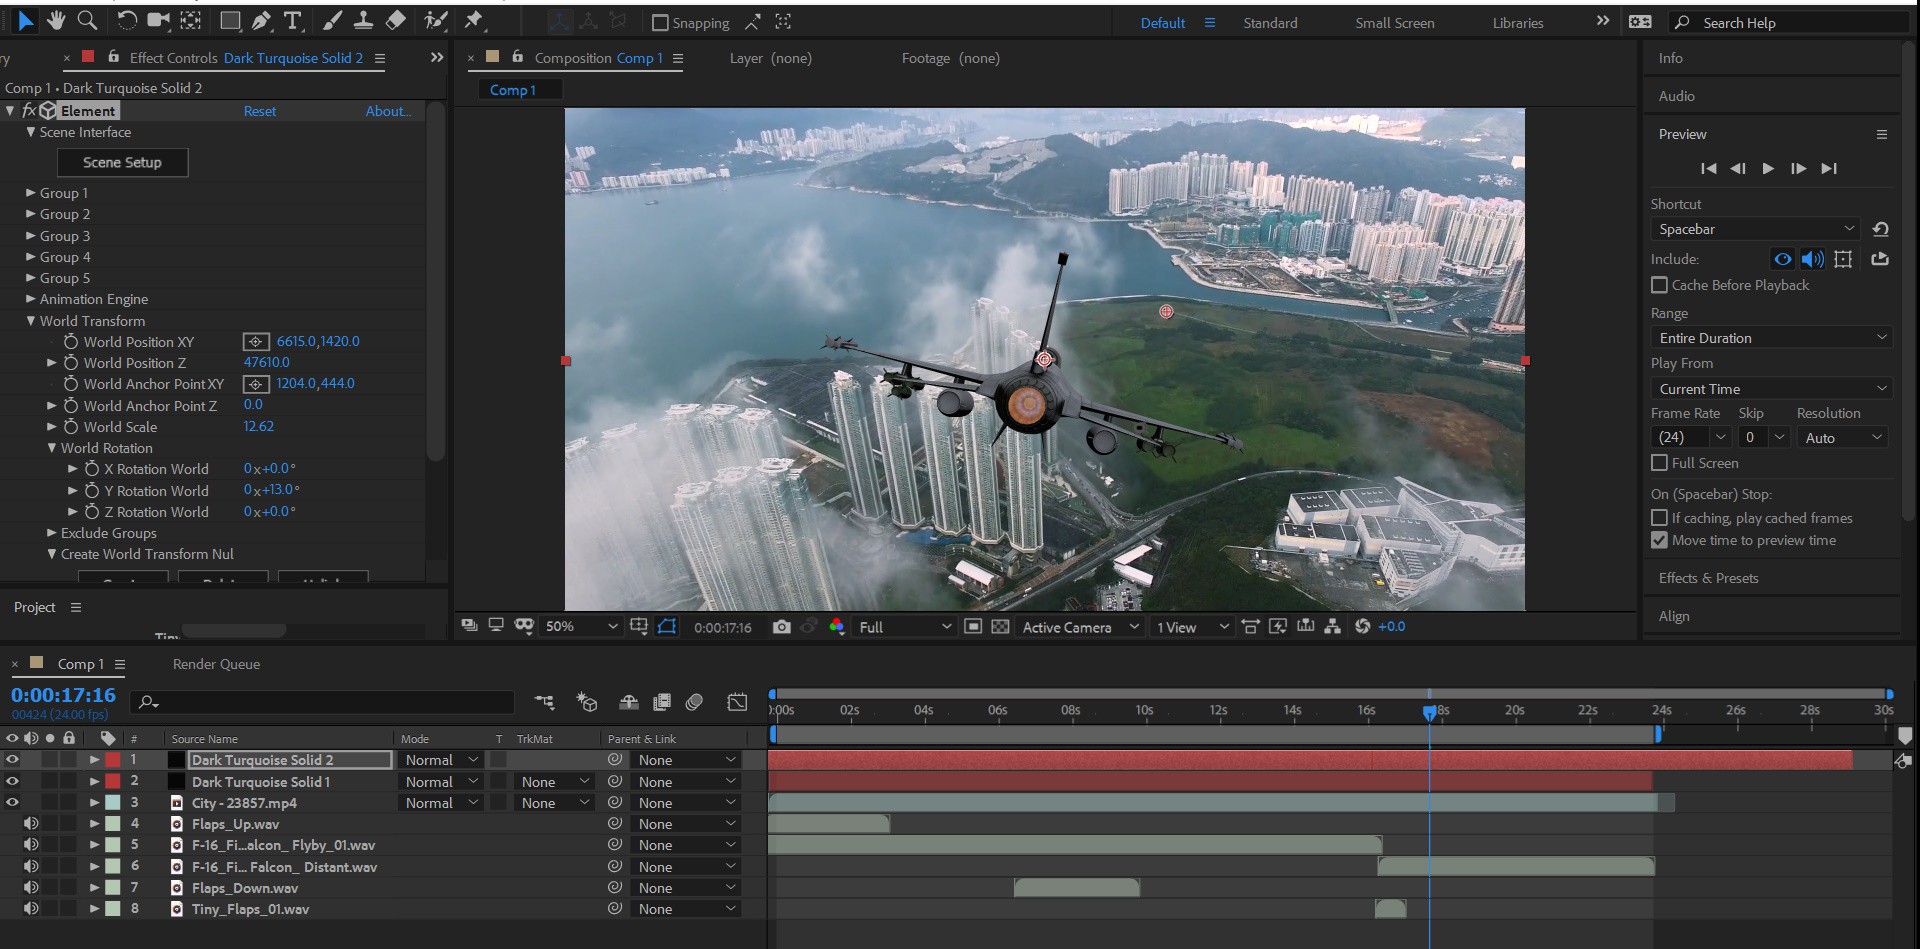Open the Play From Current Time dropdown
The height and width of the screenshot is (949, 1920).
coord(1770,389)
